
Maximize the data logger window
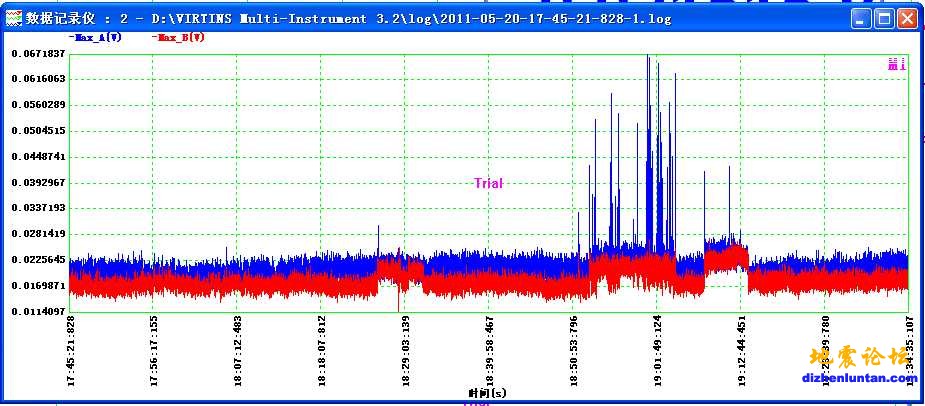(884, 18)
